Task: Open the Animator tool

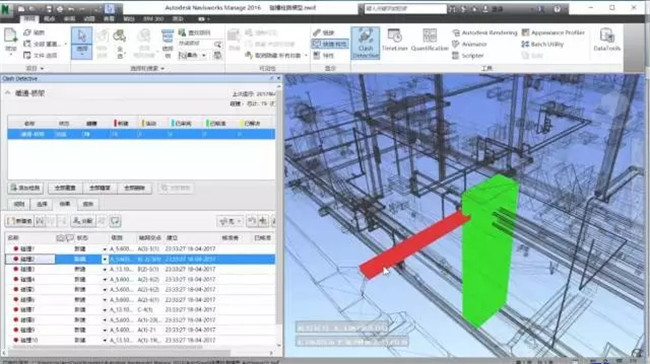Action: (x=469, y=44)
